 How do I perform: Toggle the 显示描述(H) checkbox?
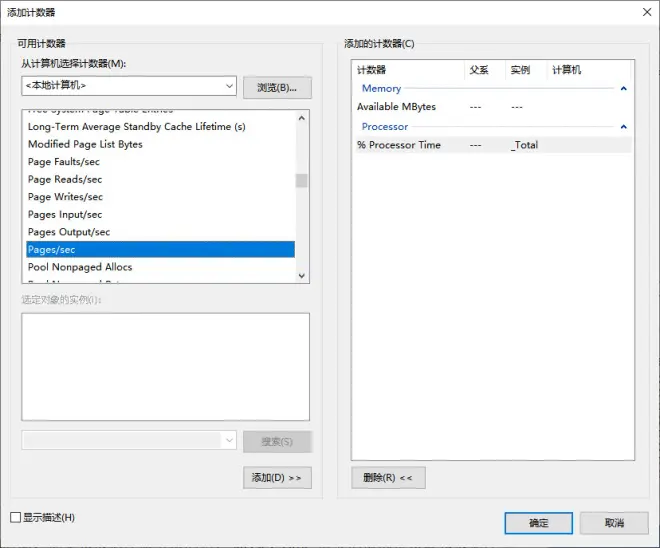[x=16, y=517]
